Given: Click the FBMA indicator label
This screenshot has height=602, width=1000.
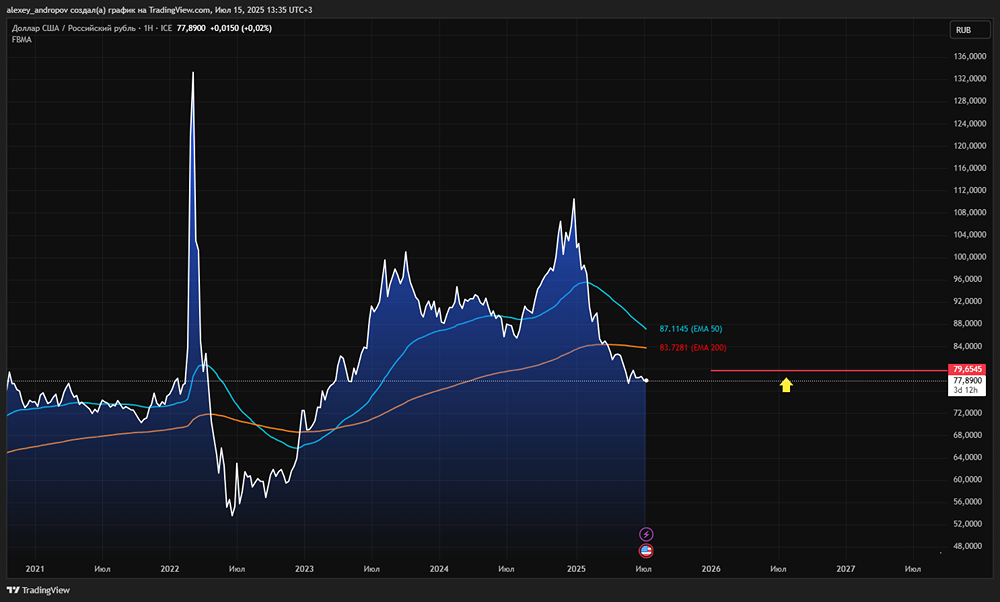Looking at the screenshot, I should (22, 40).
